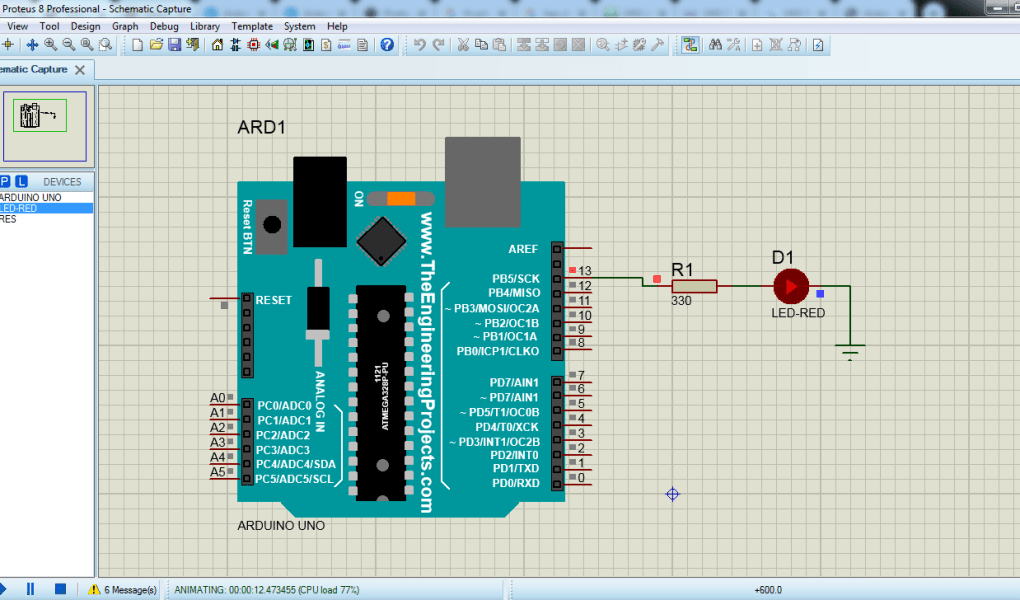Pause the running simulation
1020x600 pixels.
30,589
